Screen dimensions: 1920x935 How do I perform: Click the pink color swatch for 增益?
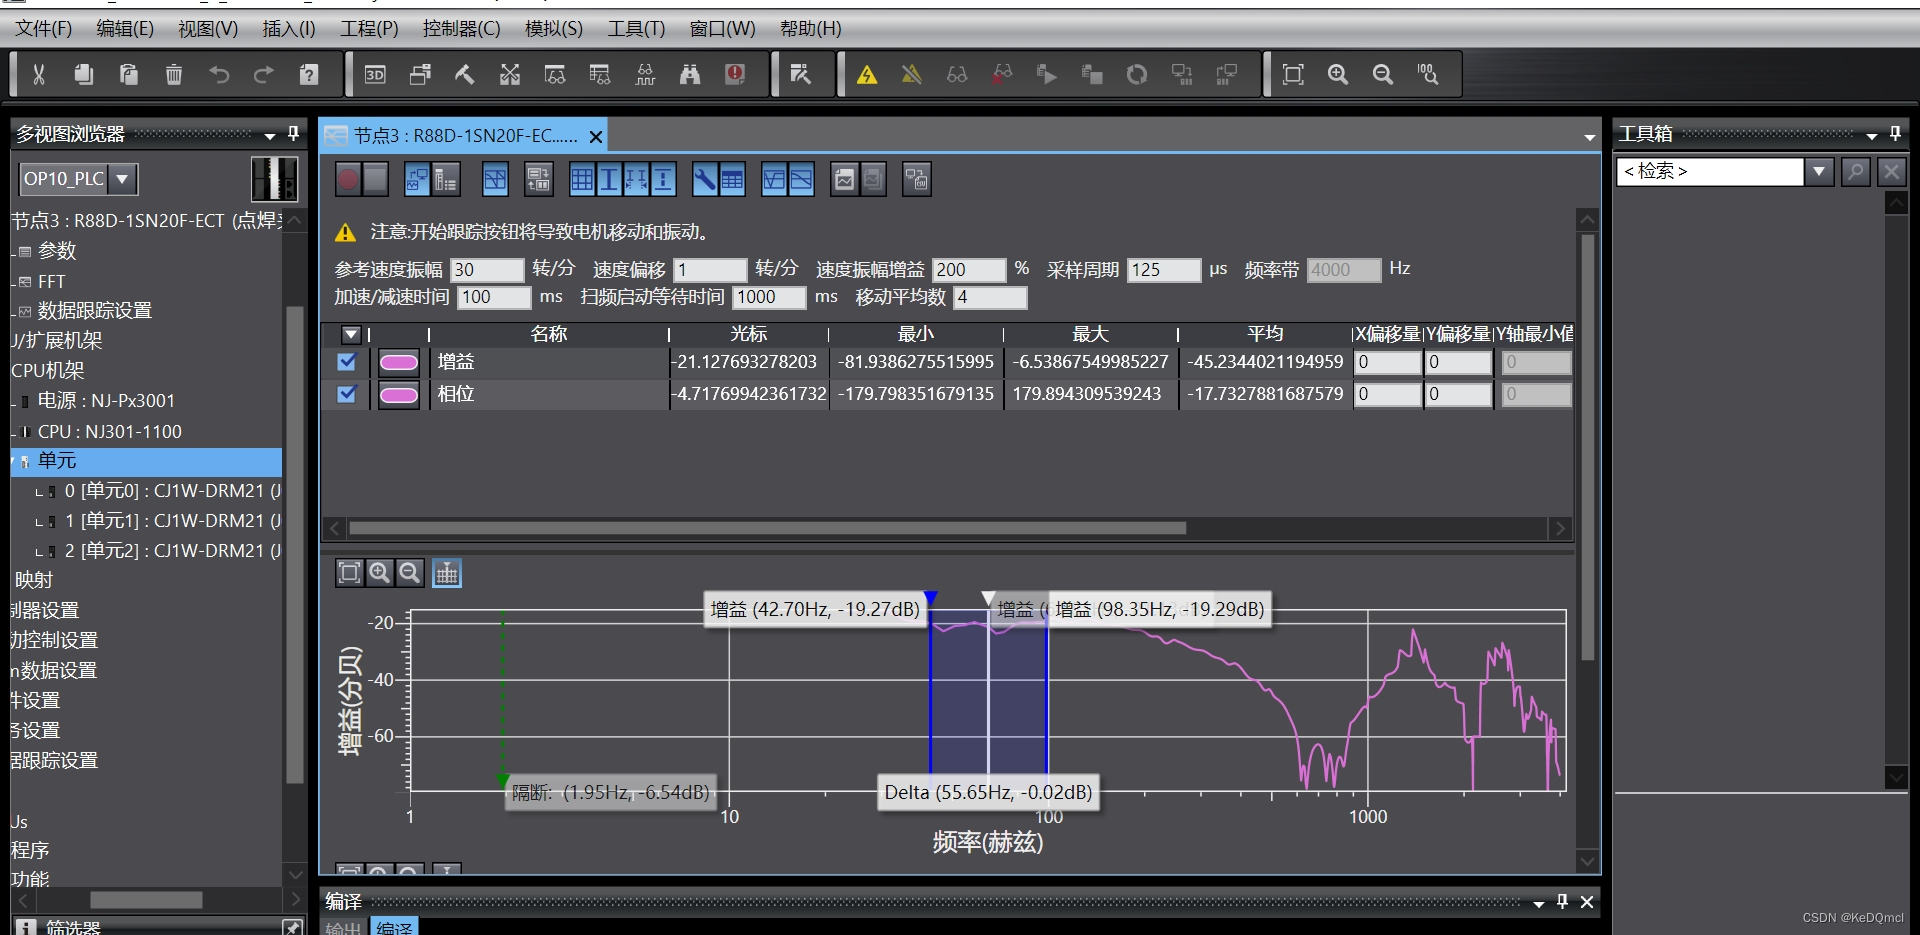[398, 362]
